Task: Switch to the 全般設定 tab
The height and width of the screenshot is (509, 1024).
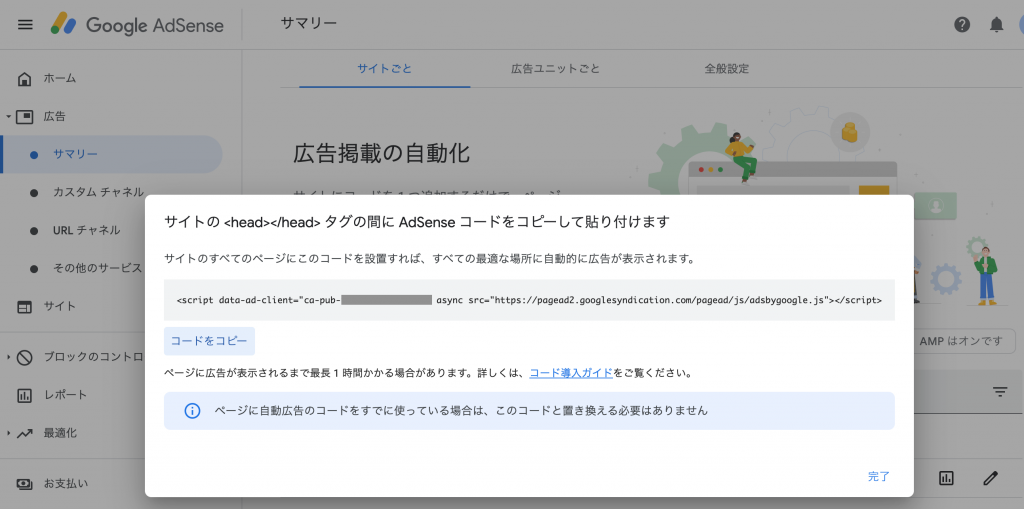Action: (x=726, y=69)
